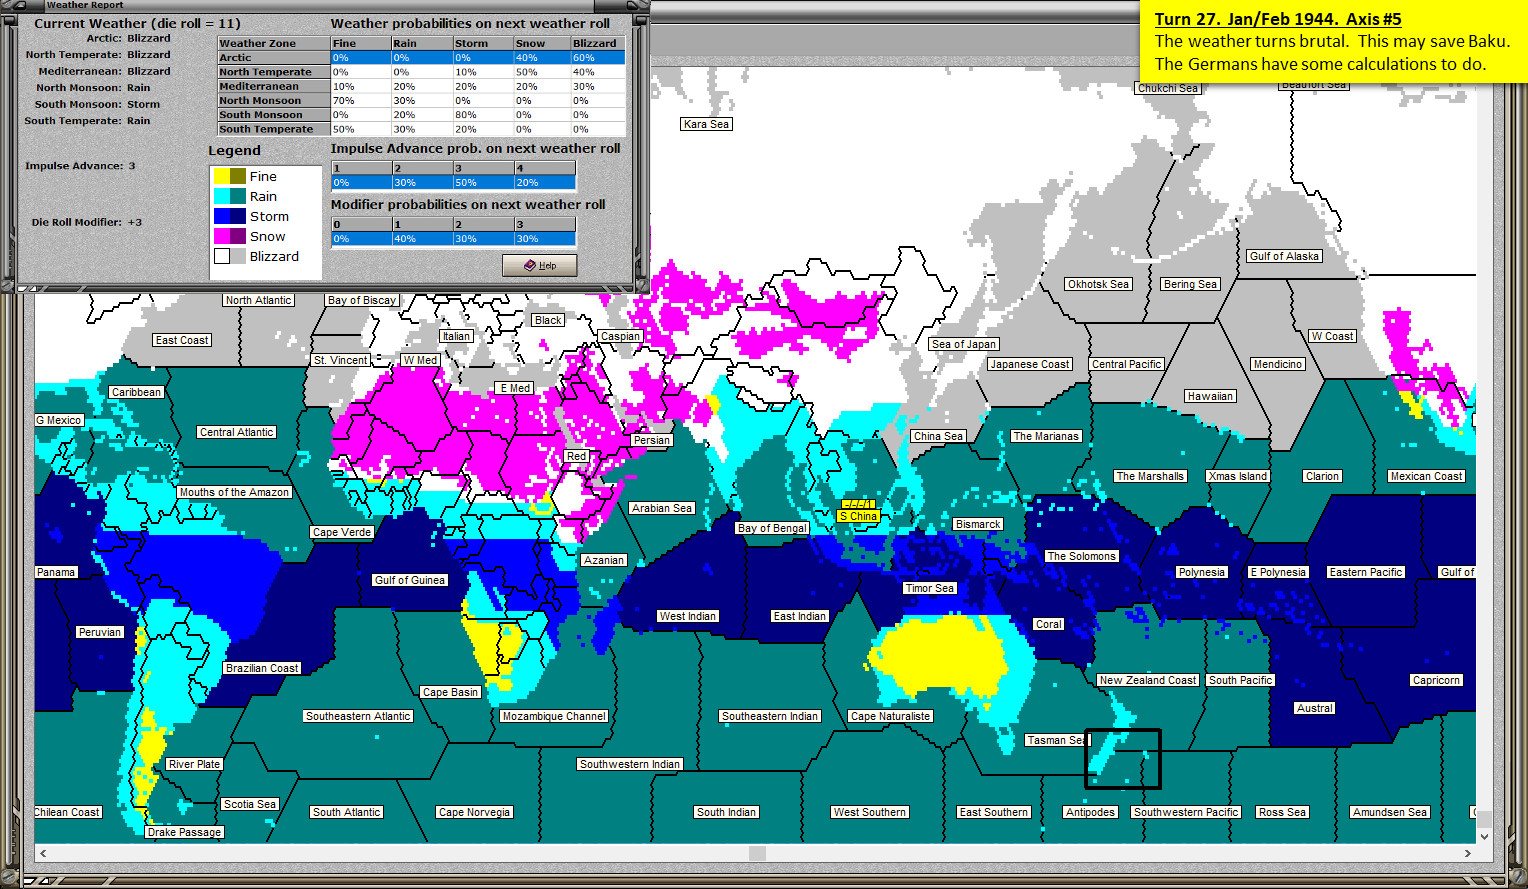Image resolution: width=1528 pixels, height=889 pixels.
Task: Click the Gulf of Alaska label
Action: click(1284, 256)
